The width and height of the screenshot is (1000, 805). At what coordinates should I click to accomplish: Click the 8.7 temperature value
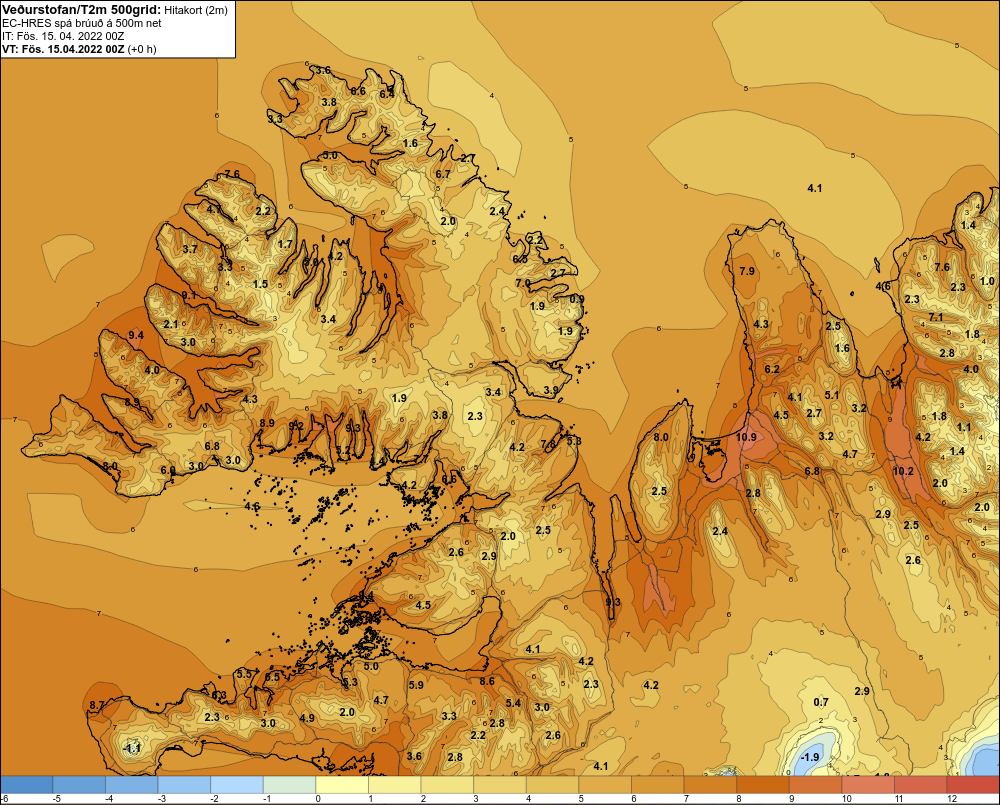(x=97, y=705)
